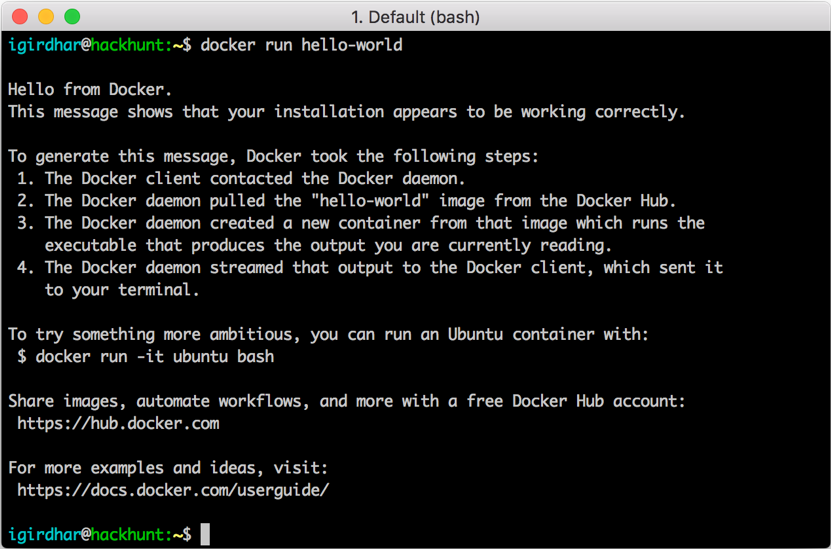Click the "docker run hello-world" command text
The width and height of the screenshot is (831, 549).
(302, 45)
